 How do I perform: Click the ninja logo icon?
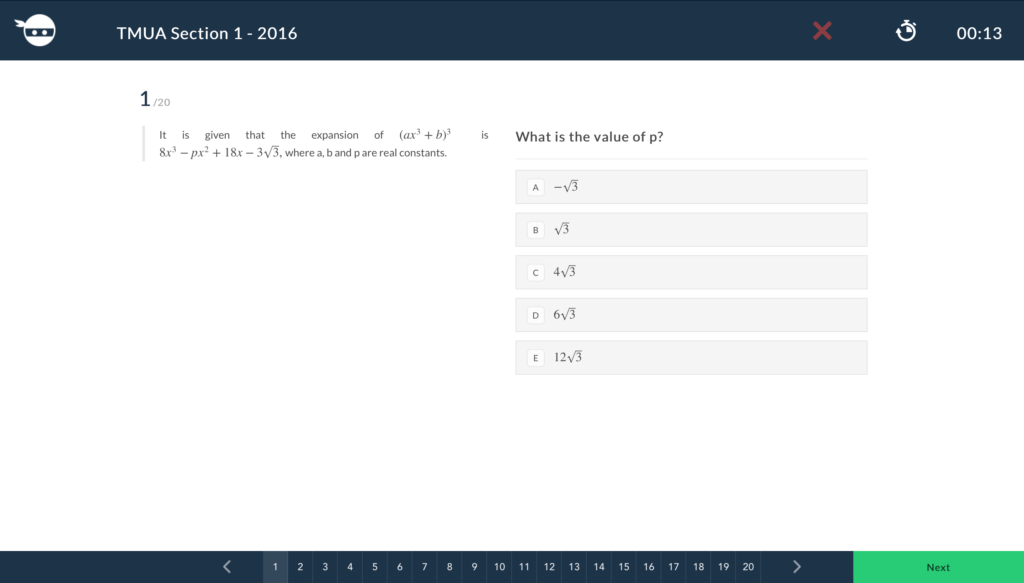click(x=35, y=30)
